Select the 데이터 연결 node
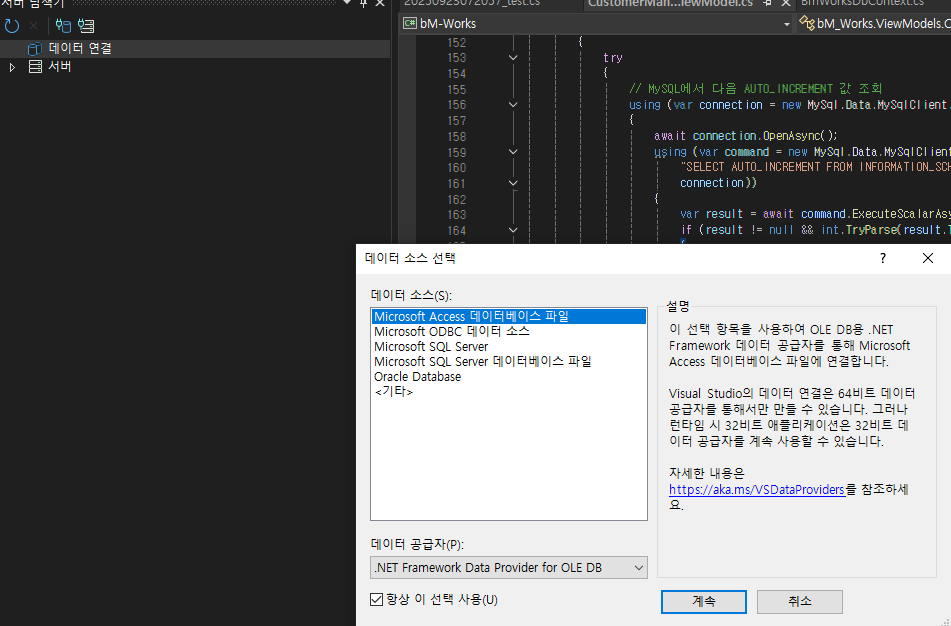This screenshot has width=951, height=626. pos(80,49)
